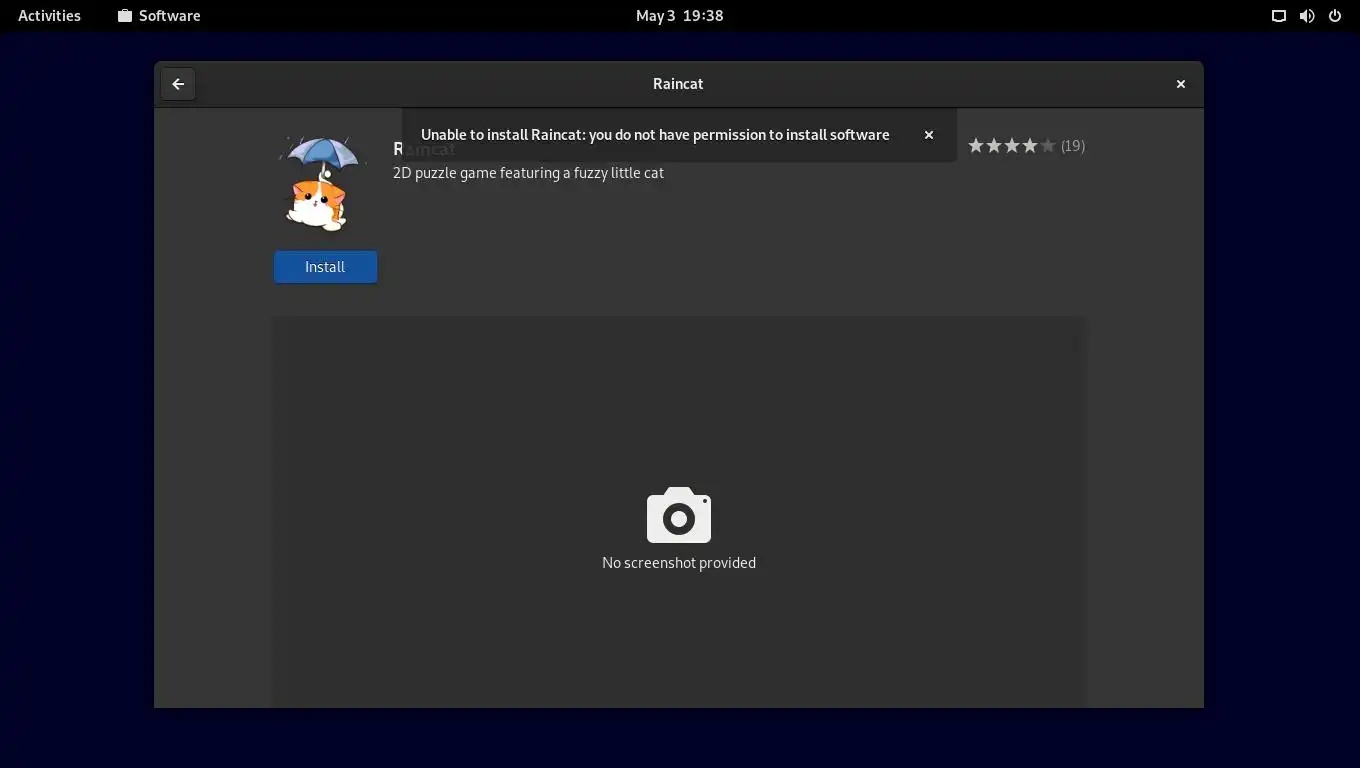Open the clock showing May 3 19:38
This screenshot has width=1360, height=768.
tap(679, 16)
